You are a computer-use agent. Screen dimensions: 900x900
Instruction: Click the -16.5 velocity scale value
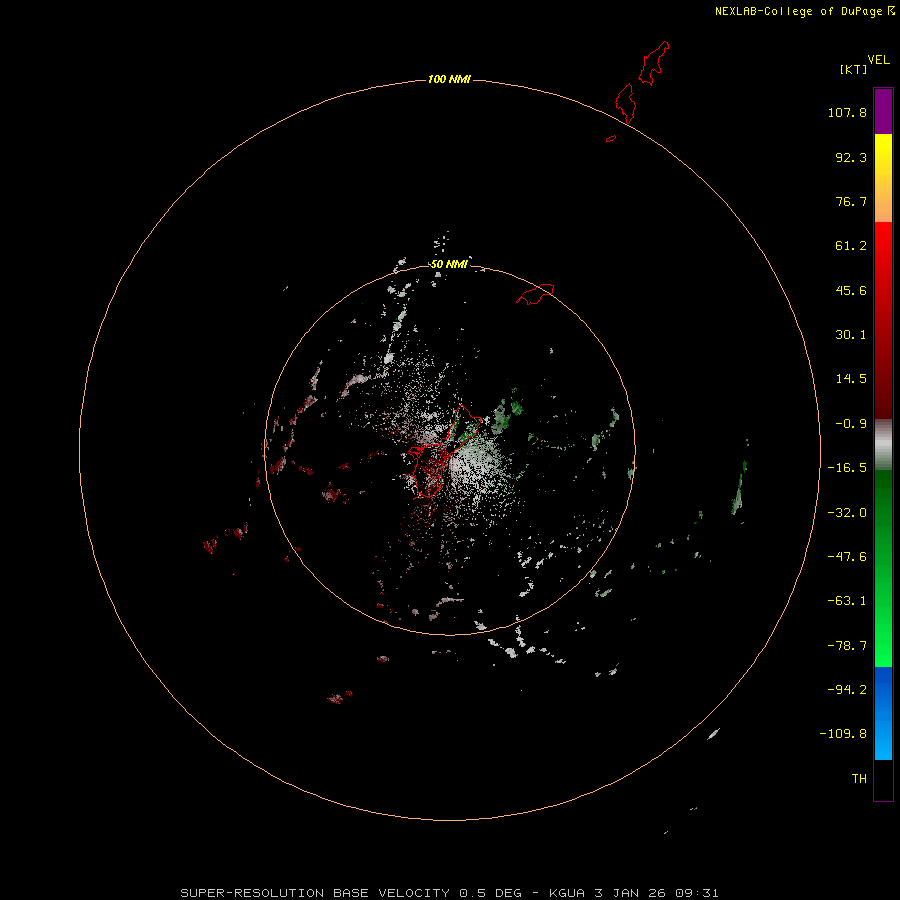tap(847, 468)
